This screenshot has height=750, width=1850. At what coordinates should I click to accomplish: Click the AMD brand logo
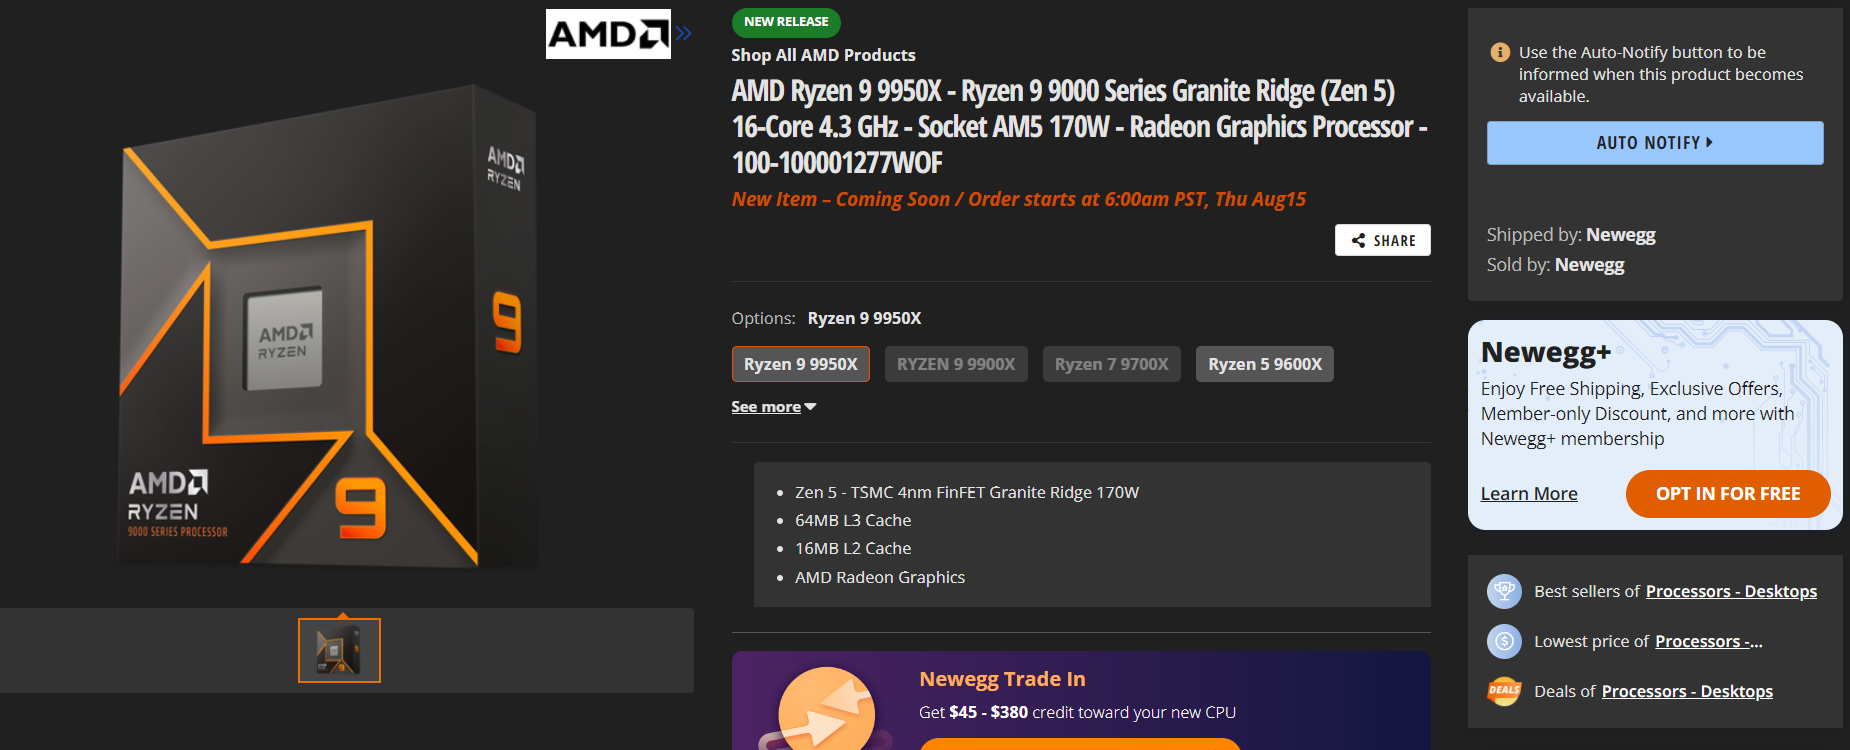pos(608,34)
